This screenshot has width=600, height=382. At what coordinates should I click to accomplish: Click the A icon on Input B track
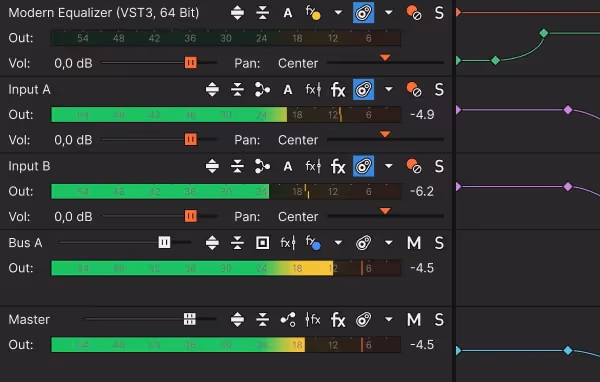[288, 167]
